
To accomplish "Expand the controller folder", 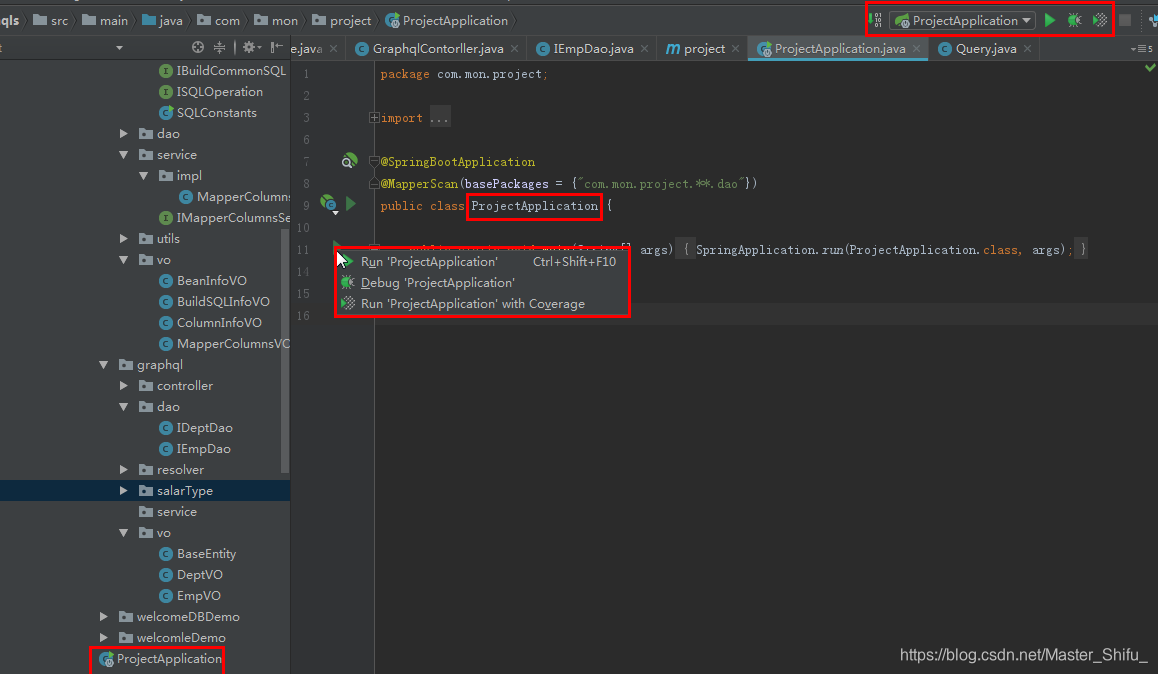I will [x=123, y=385].
